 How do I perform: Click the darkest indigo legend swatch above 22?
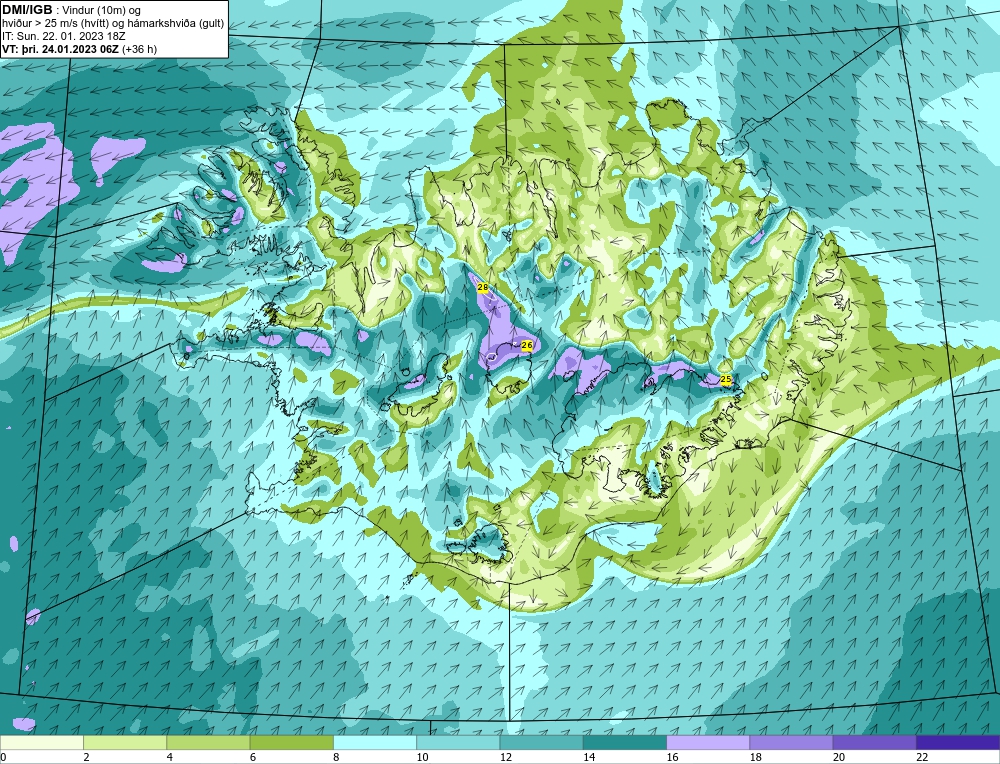tap(958, 743)
